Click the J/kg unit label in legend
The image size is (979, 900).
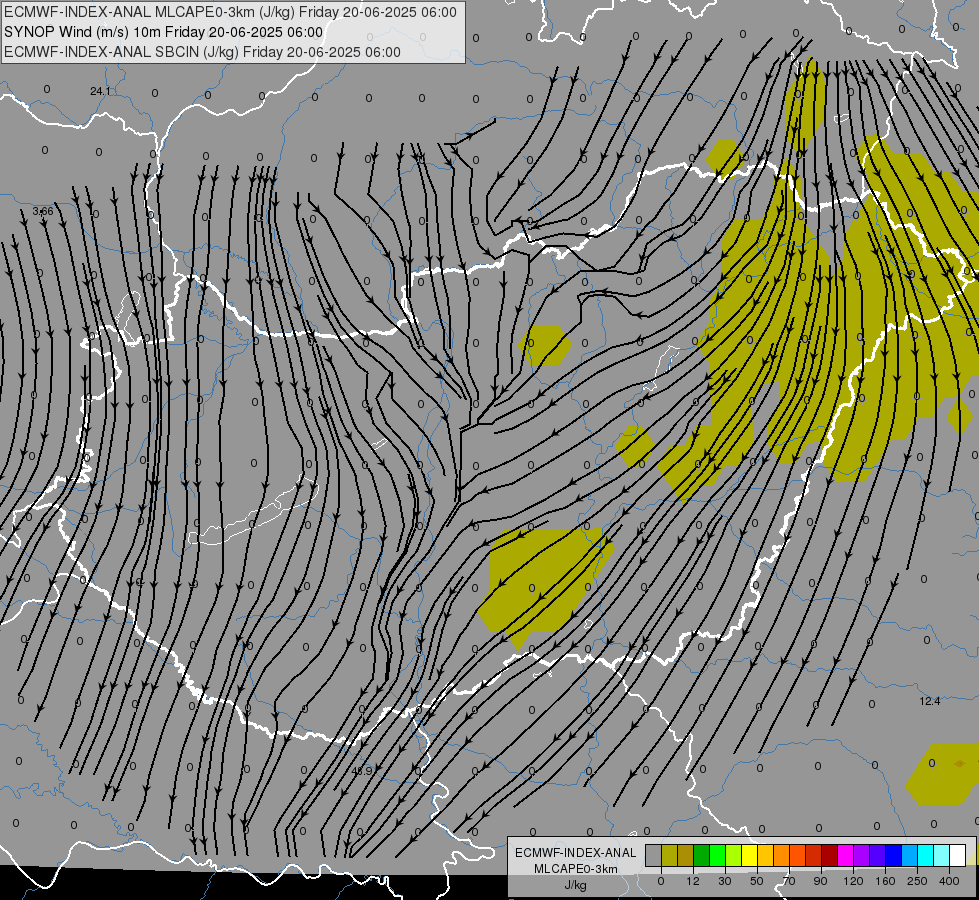575,884
